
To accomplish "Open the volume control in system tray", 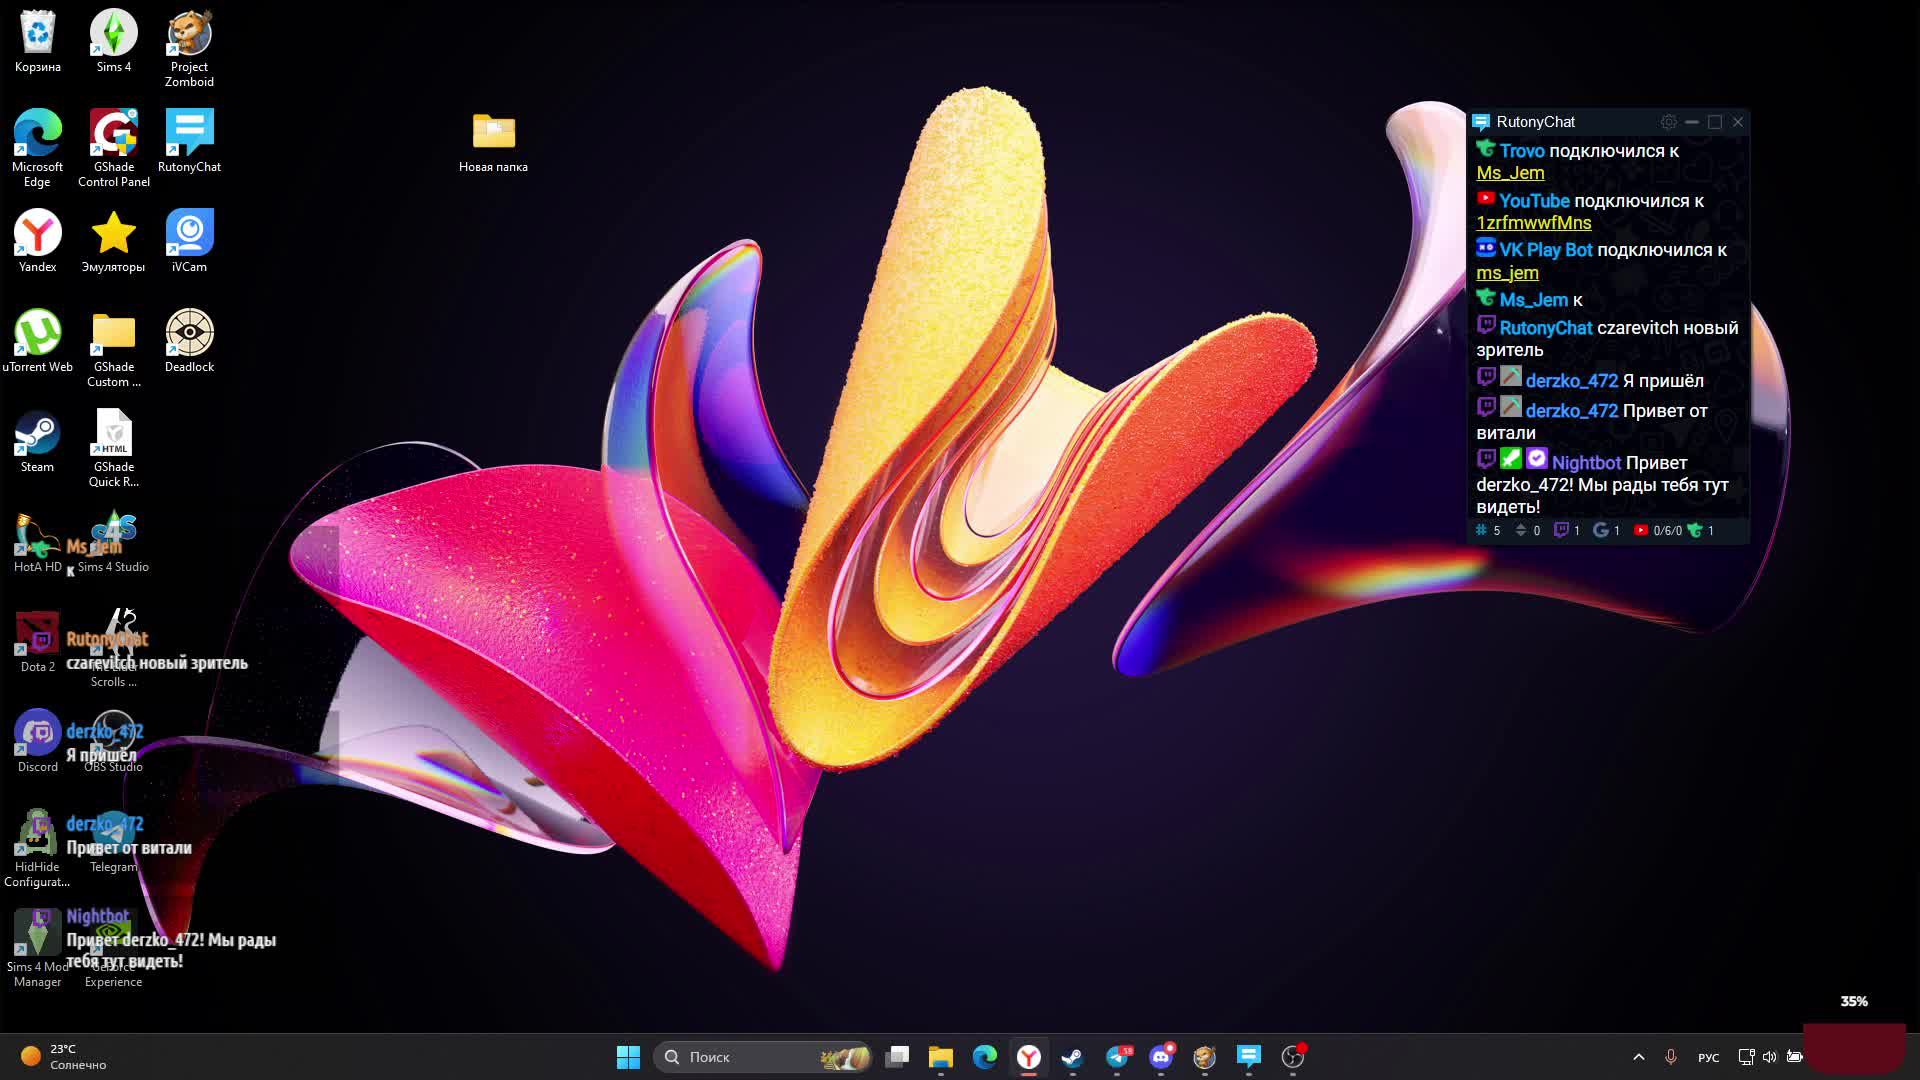I will point(1770,1057).
